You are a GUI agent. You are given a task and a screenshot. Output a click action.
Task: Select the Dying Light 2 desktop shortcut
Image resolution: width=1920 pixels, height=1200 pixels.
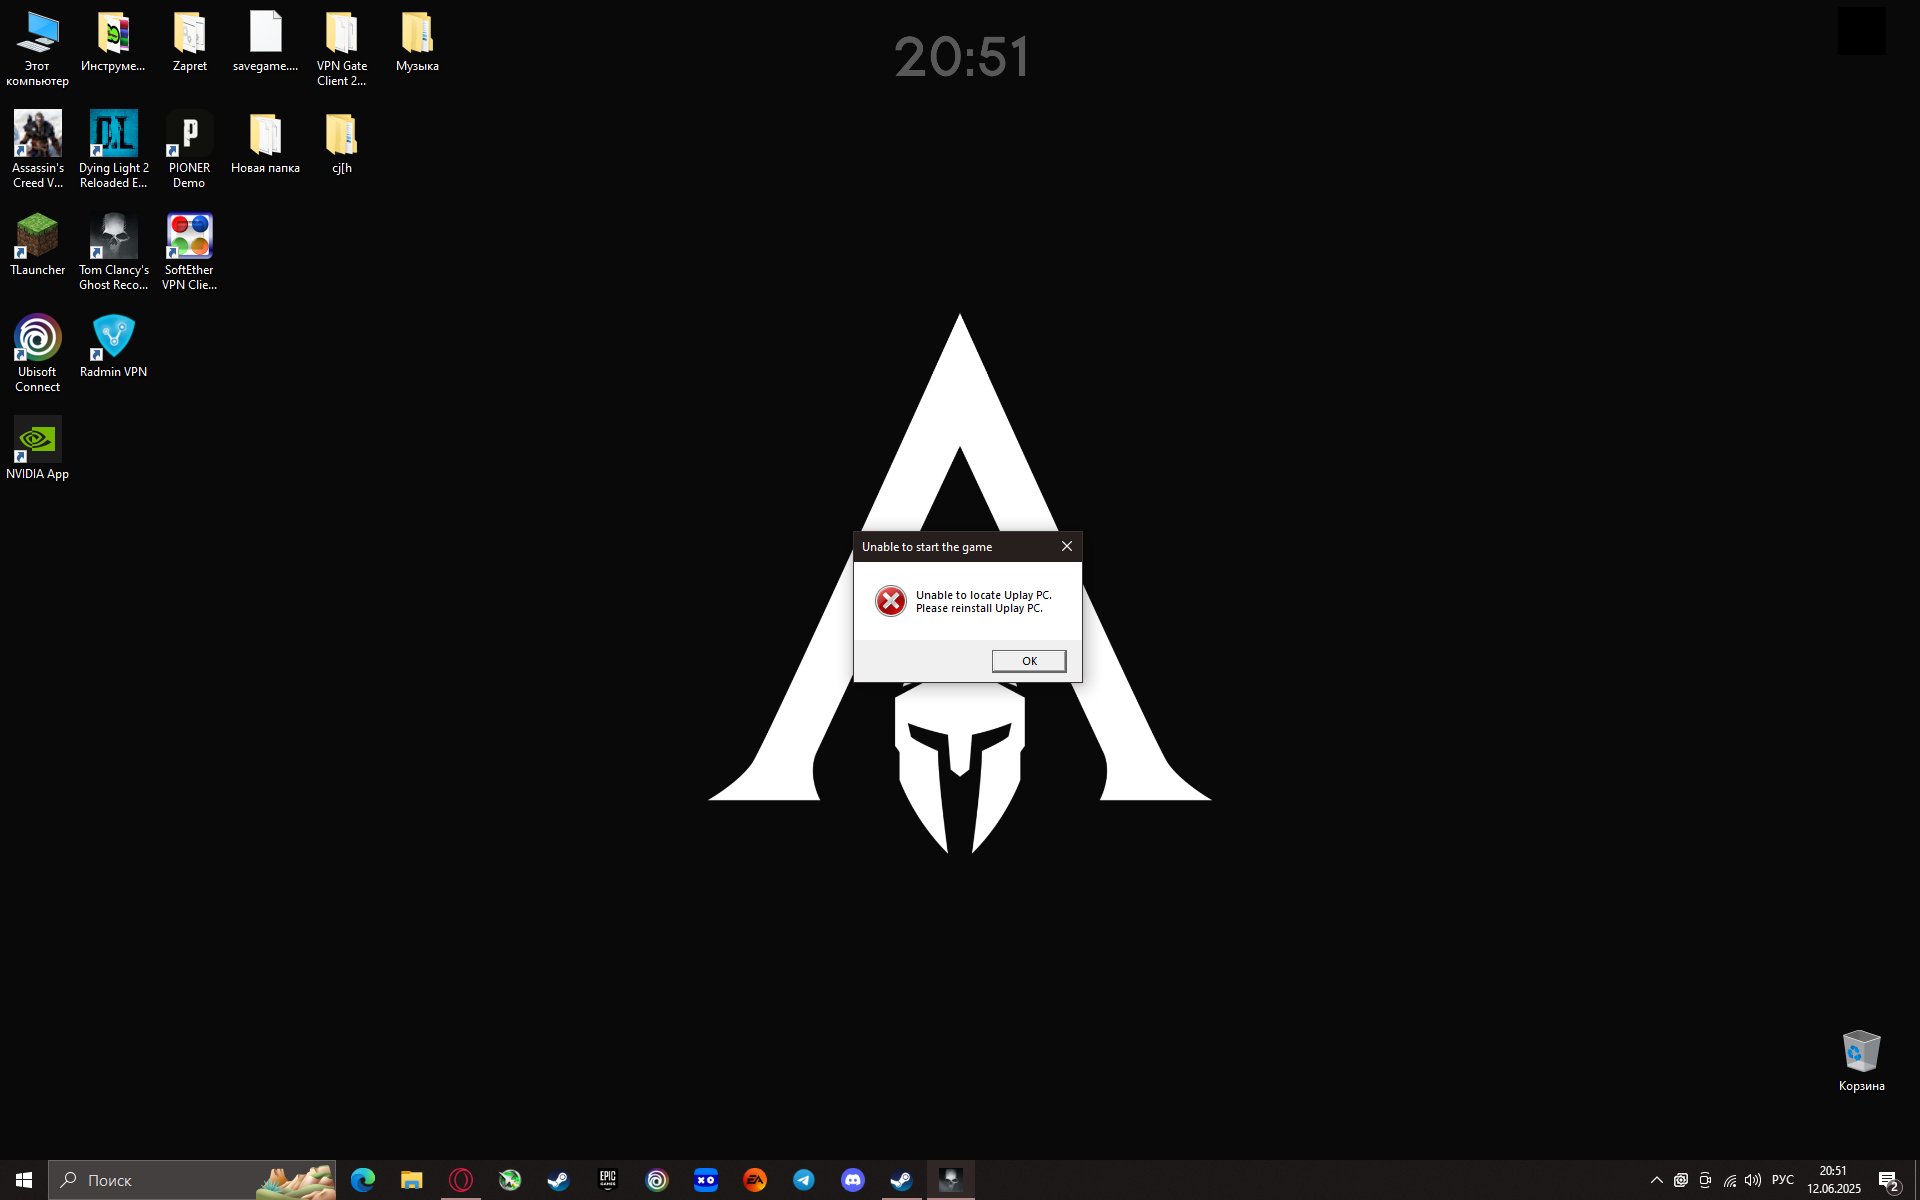113,147
